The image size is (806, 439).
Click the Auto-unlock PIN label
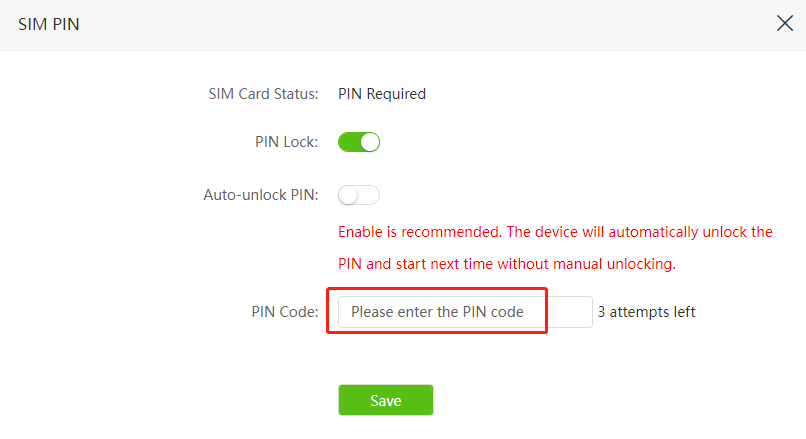[x=261, y=195]
